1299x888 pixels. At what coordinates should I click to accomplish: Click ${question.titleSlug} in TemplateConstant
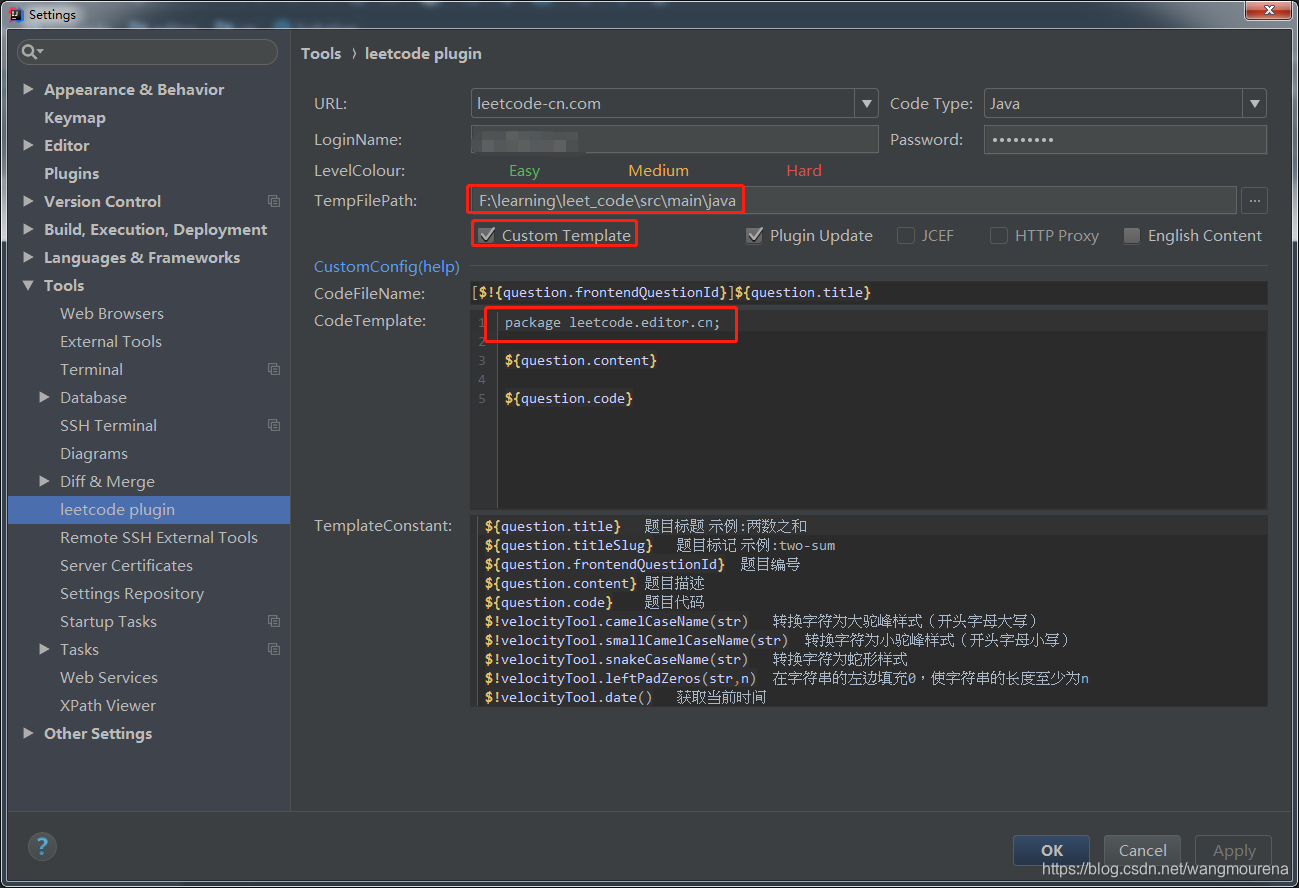tap(568, 545)
